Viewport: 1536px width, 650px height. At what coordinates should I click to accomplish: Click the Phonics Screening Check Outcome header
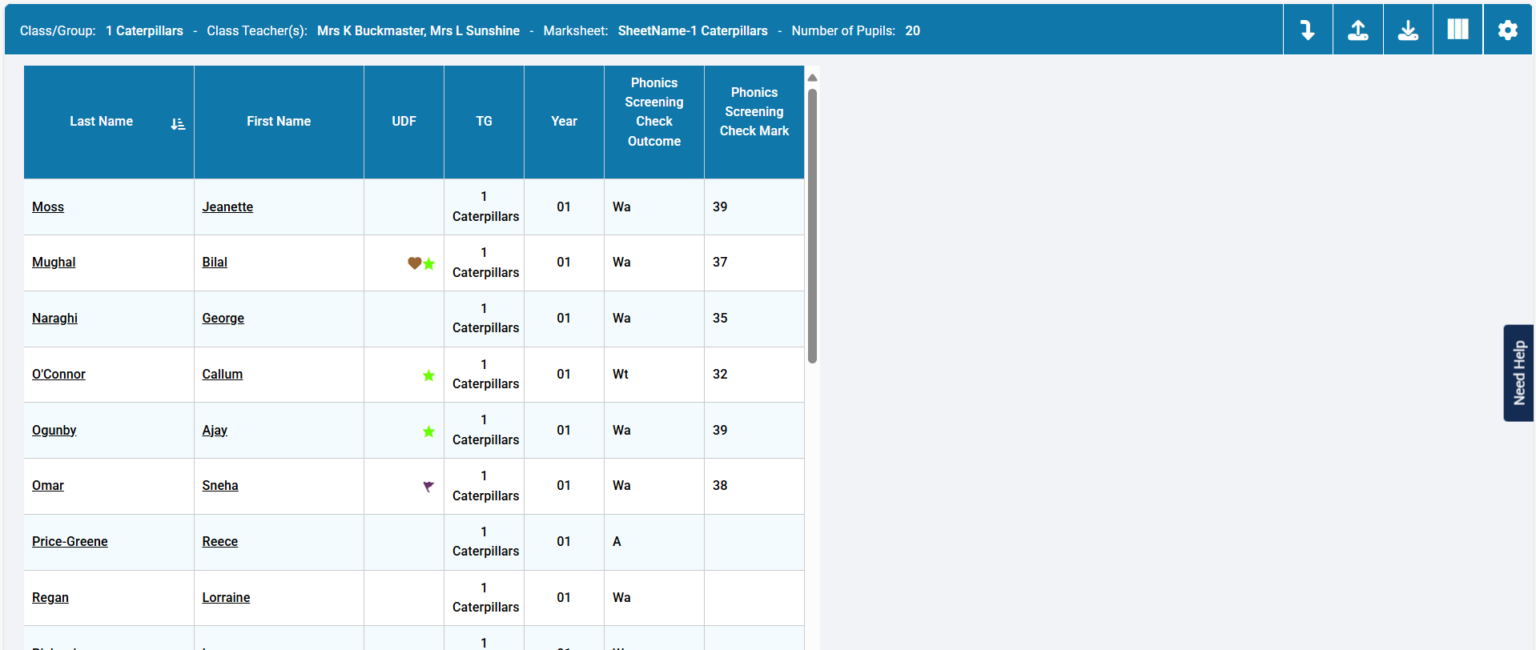tap(654, 112)
